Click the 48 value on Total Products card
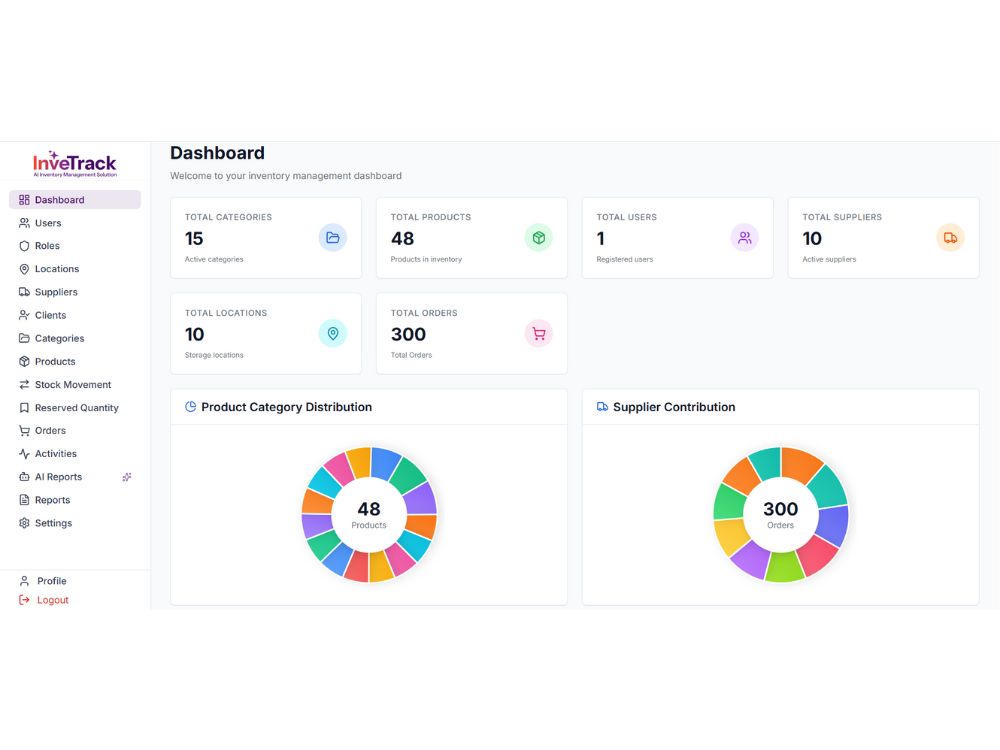 (402, 239)
